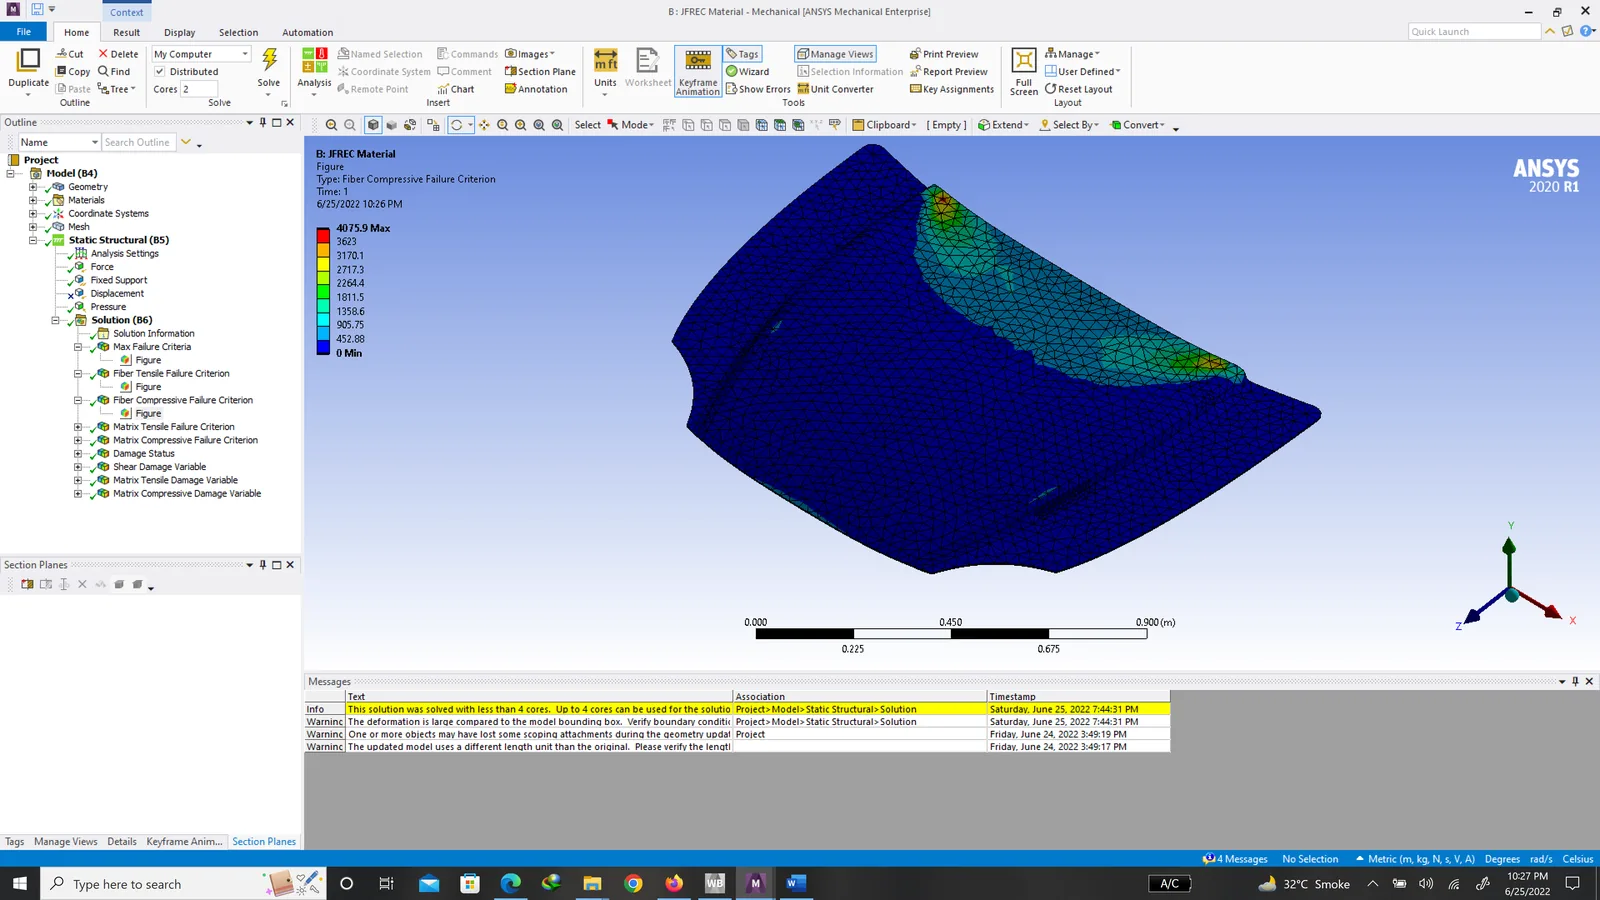This screenshot has height=900, width=1600.
Task: Click the dark blue minimum color band in legend
Action: tap(323, 347)
